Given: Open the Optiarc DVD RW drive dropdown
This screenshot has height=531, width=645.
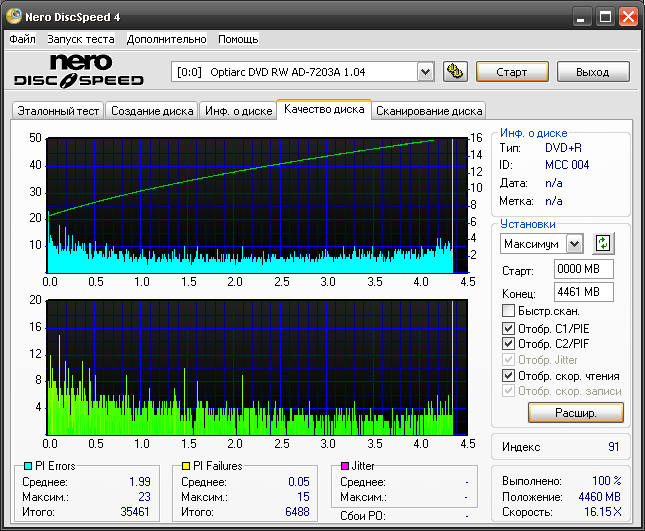Looking at the screenshot, I should tap(425, 71).
